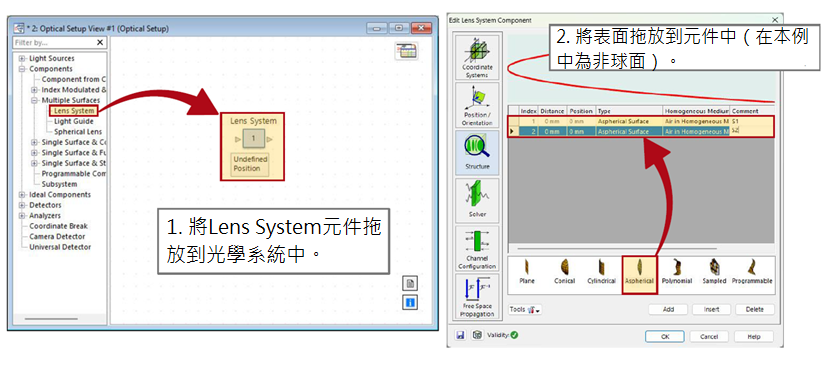Select Lens System in the tree
The image size is (831, 383).
point(74,111)
